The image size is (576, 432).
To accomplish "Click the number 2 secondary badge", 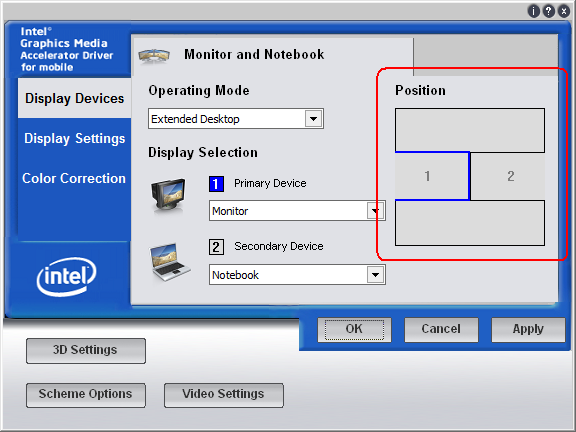I will tap(216, 247).
